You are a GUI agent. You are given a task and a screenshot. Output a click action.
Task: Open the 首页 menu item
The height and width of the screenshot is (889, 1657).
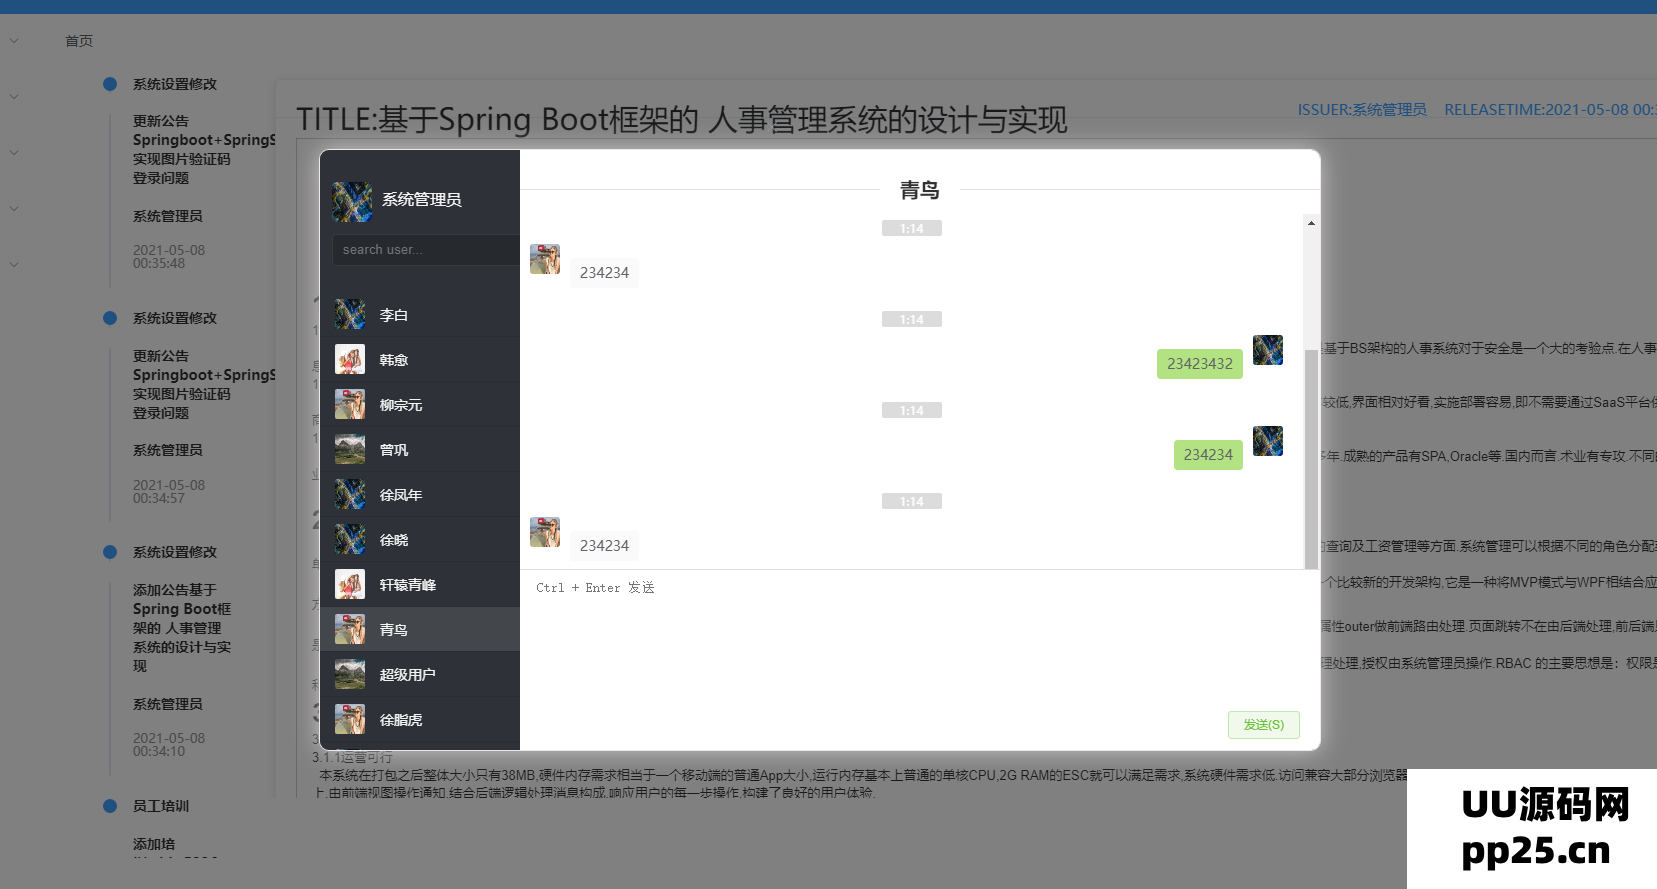click(79, 41)
